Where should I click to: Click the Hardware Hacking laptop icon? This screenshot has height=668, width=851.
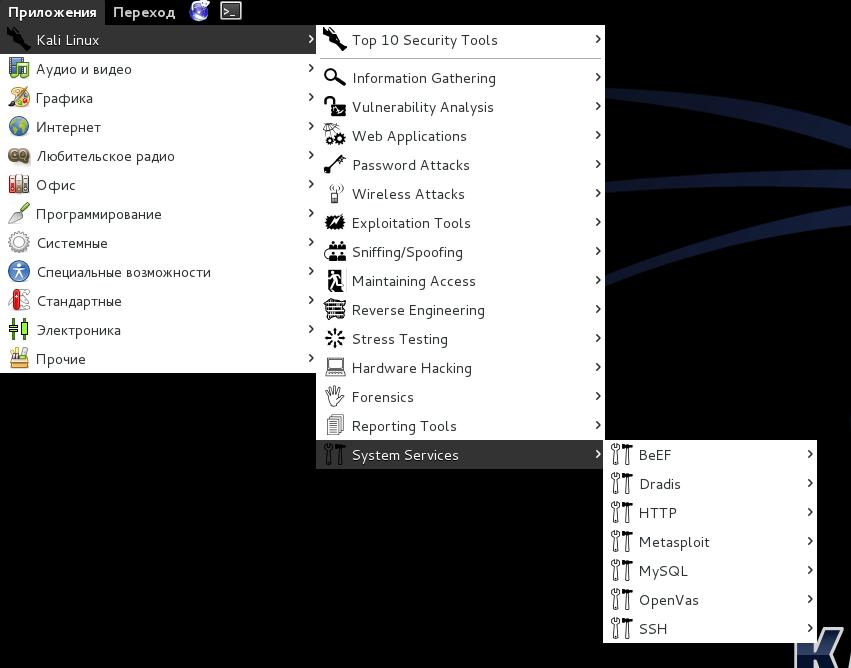pyautogui.click(x=335, y=367)
